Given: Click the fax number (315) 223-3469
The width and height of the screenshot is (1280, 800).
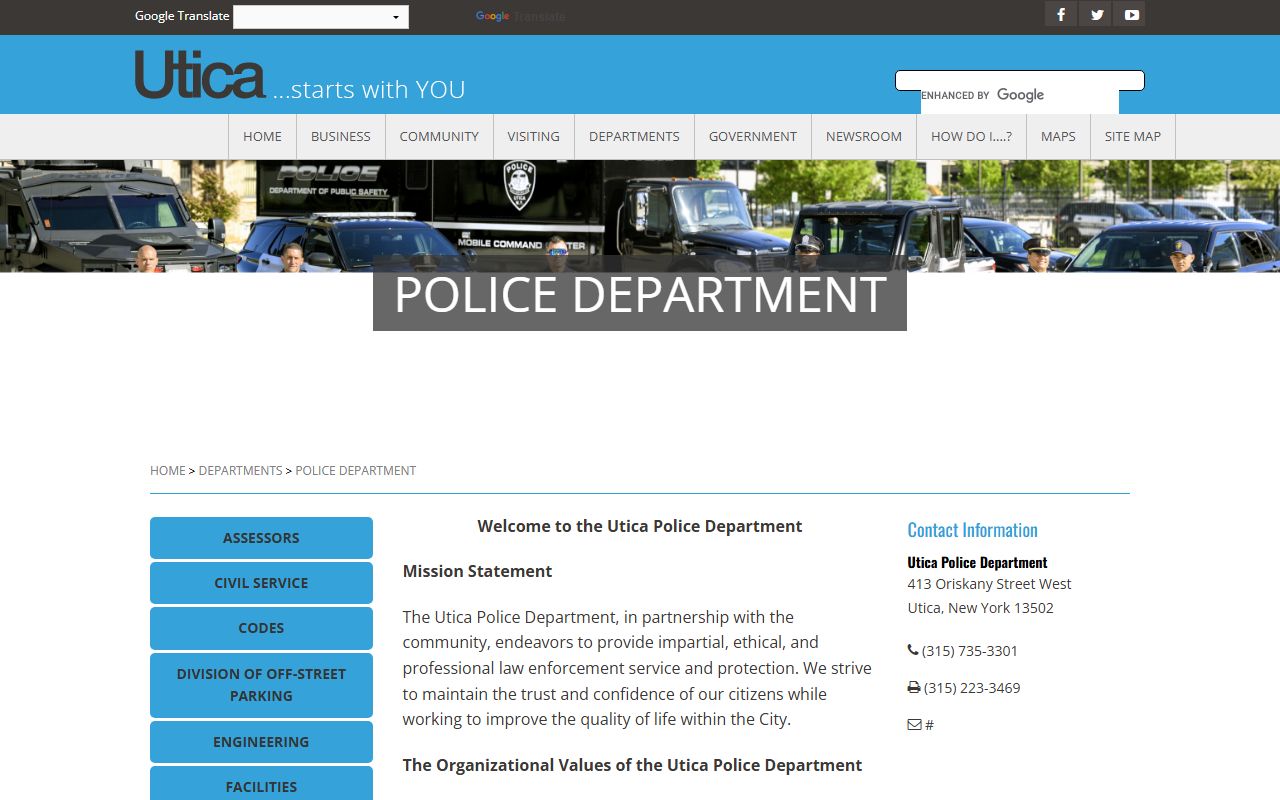Looking at the screenshot, I should (x=972, y=688).
